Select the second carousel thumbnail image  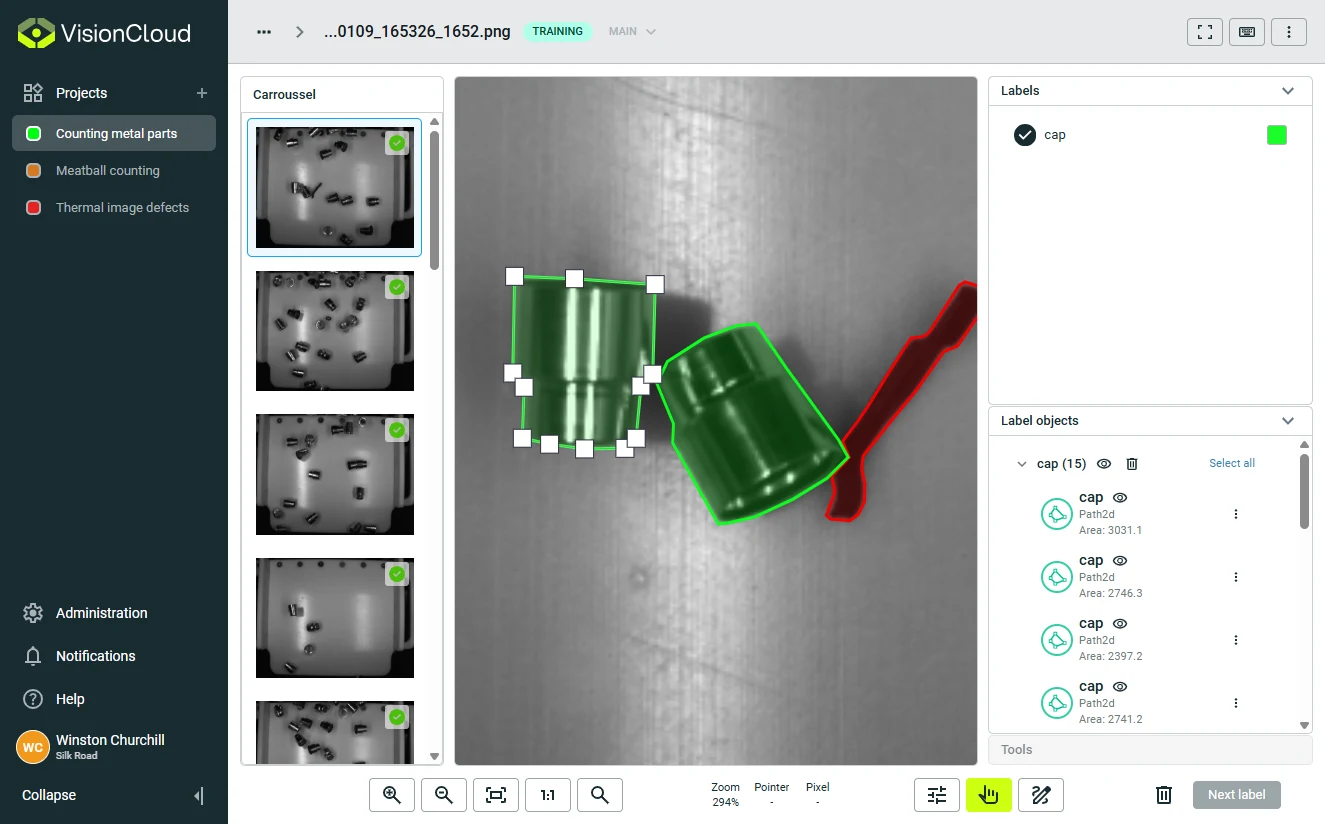tap(335, 331)
